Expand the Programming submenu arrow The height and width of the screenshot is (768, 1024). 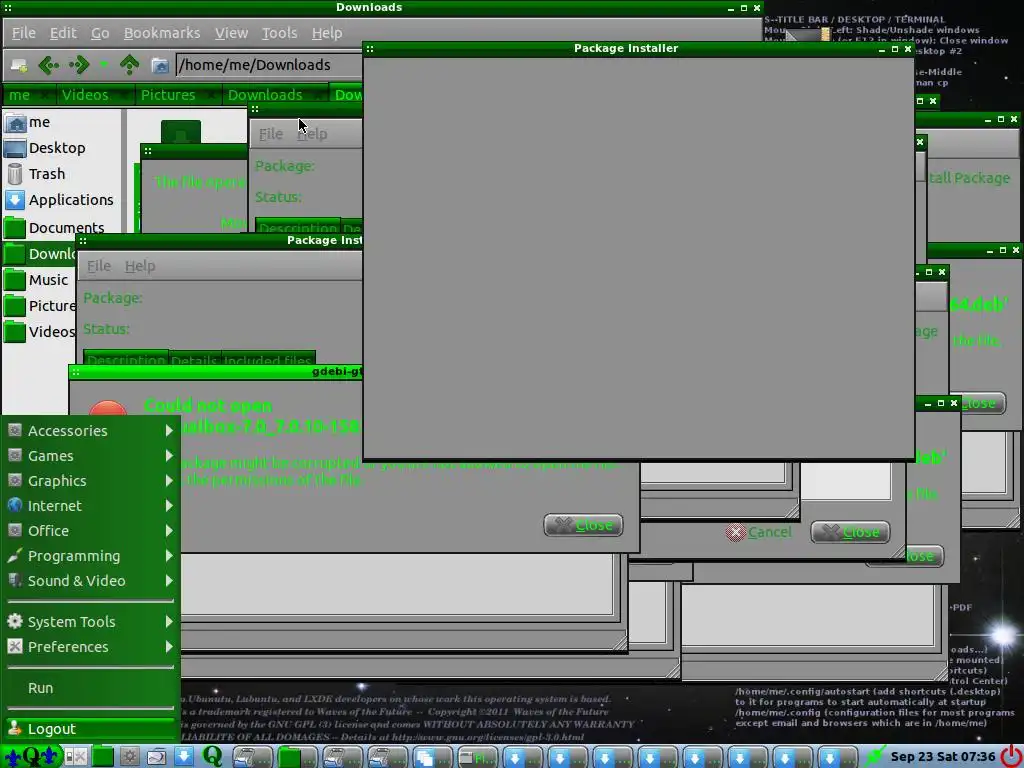[x=169, y=556]
